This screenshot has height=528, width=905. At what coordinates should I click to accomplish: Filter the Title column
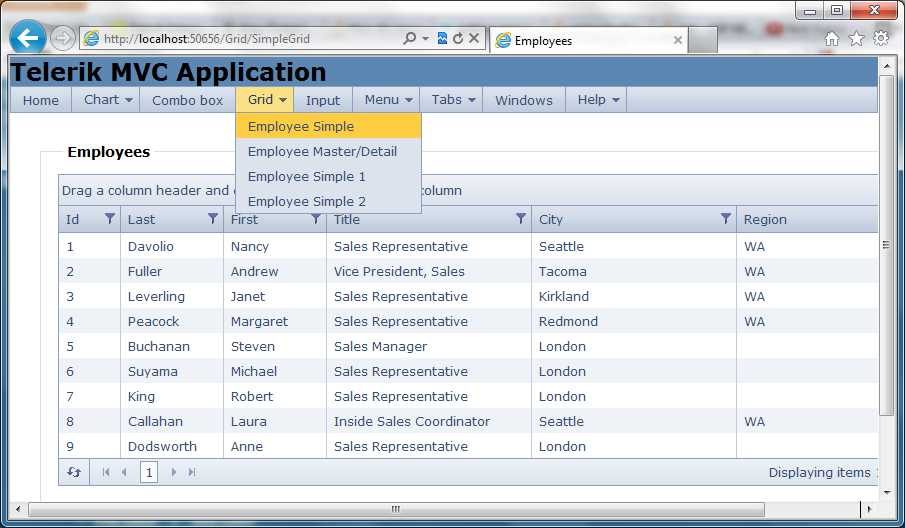(x=521, y=219)
